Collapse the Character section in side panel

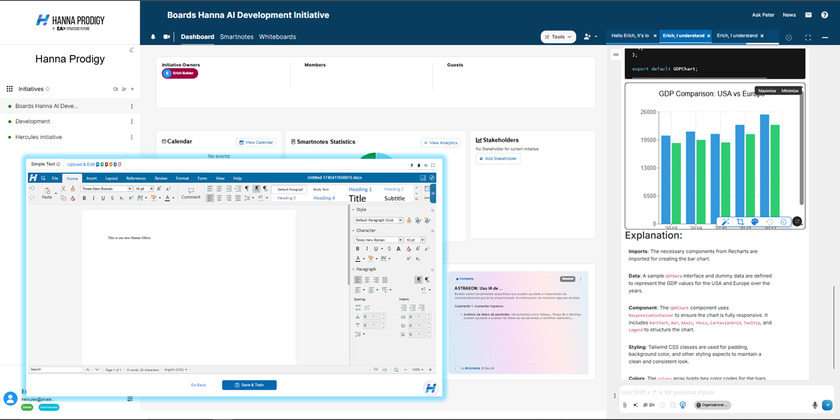353,230
